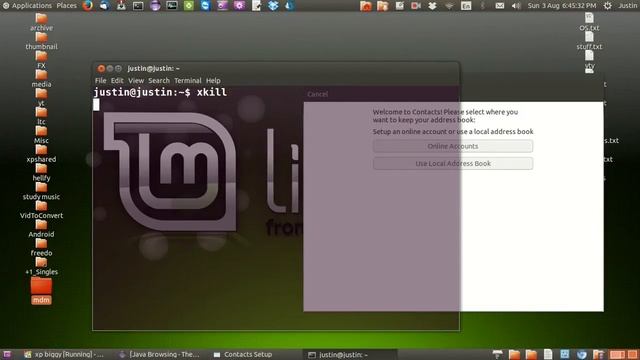The image size is (640, 360).
Task: Select the VidToConvert desktop folder
Action: pos(41,210)
